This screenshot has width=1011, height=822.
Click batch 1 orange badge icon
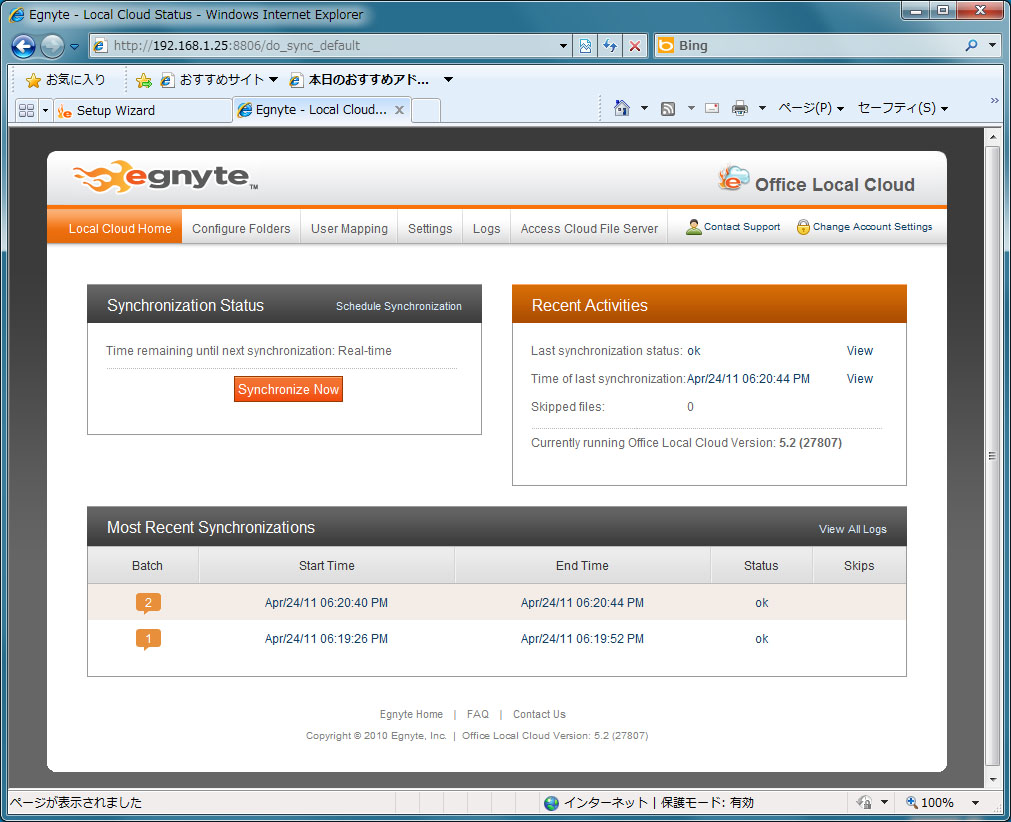[148, 639]
